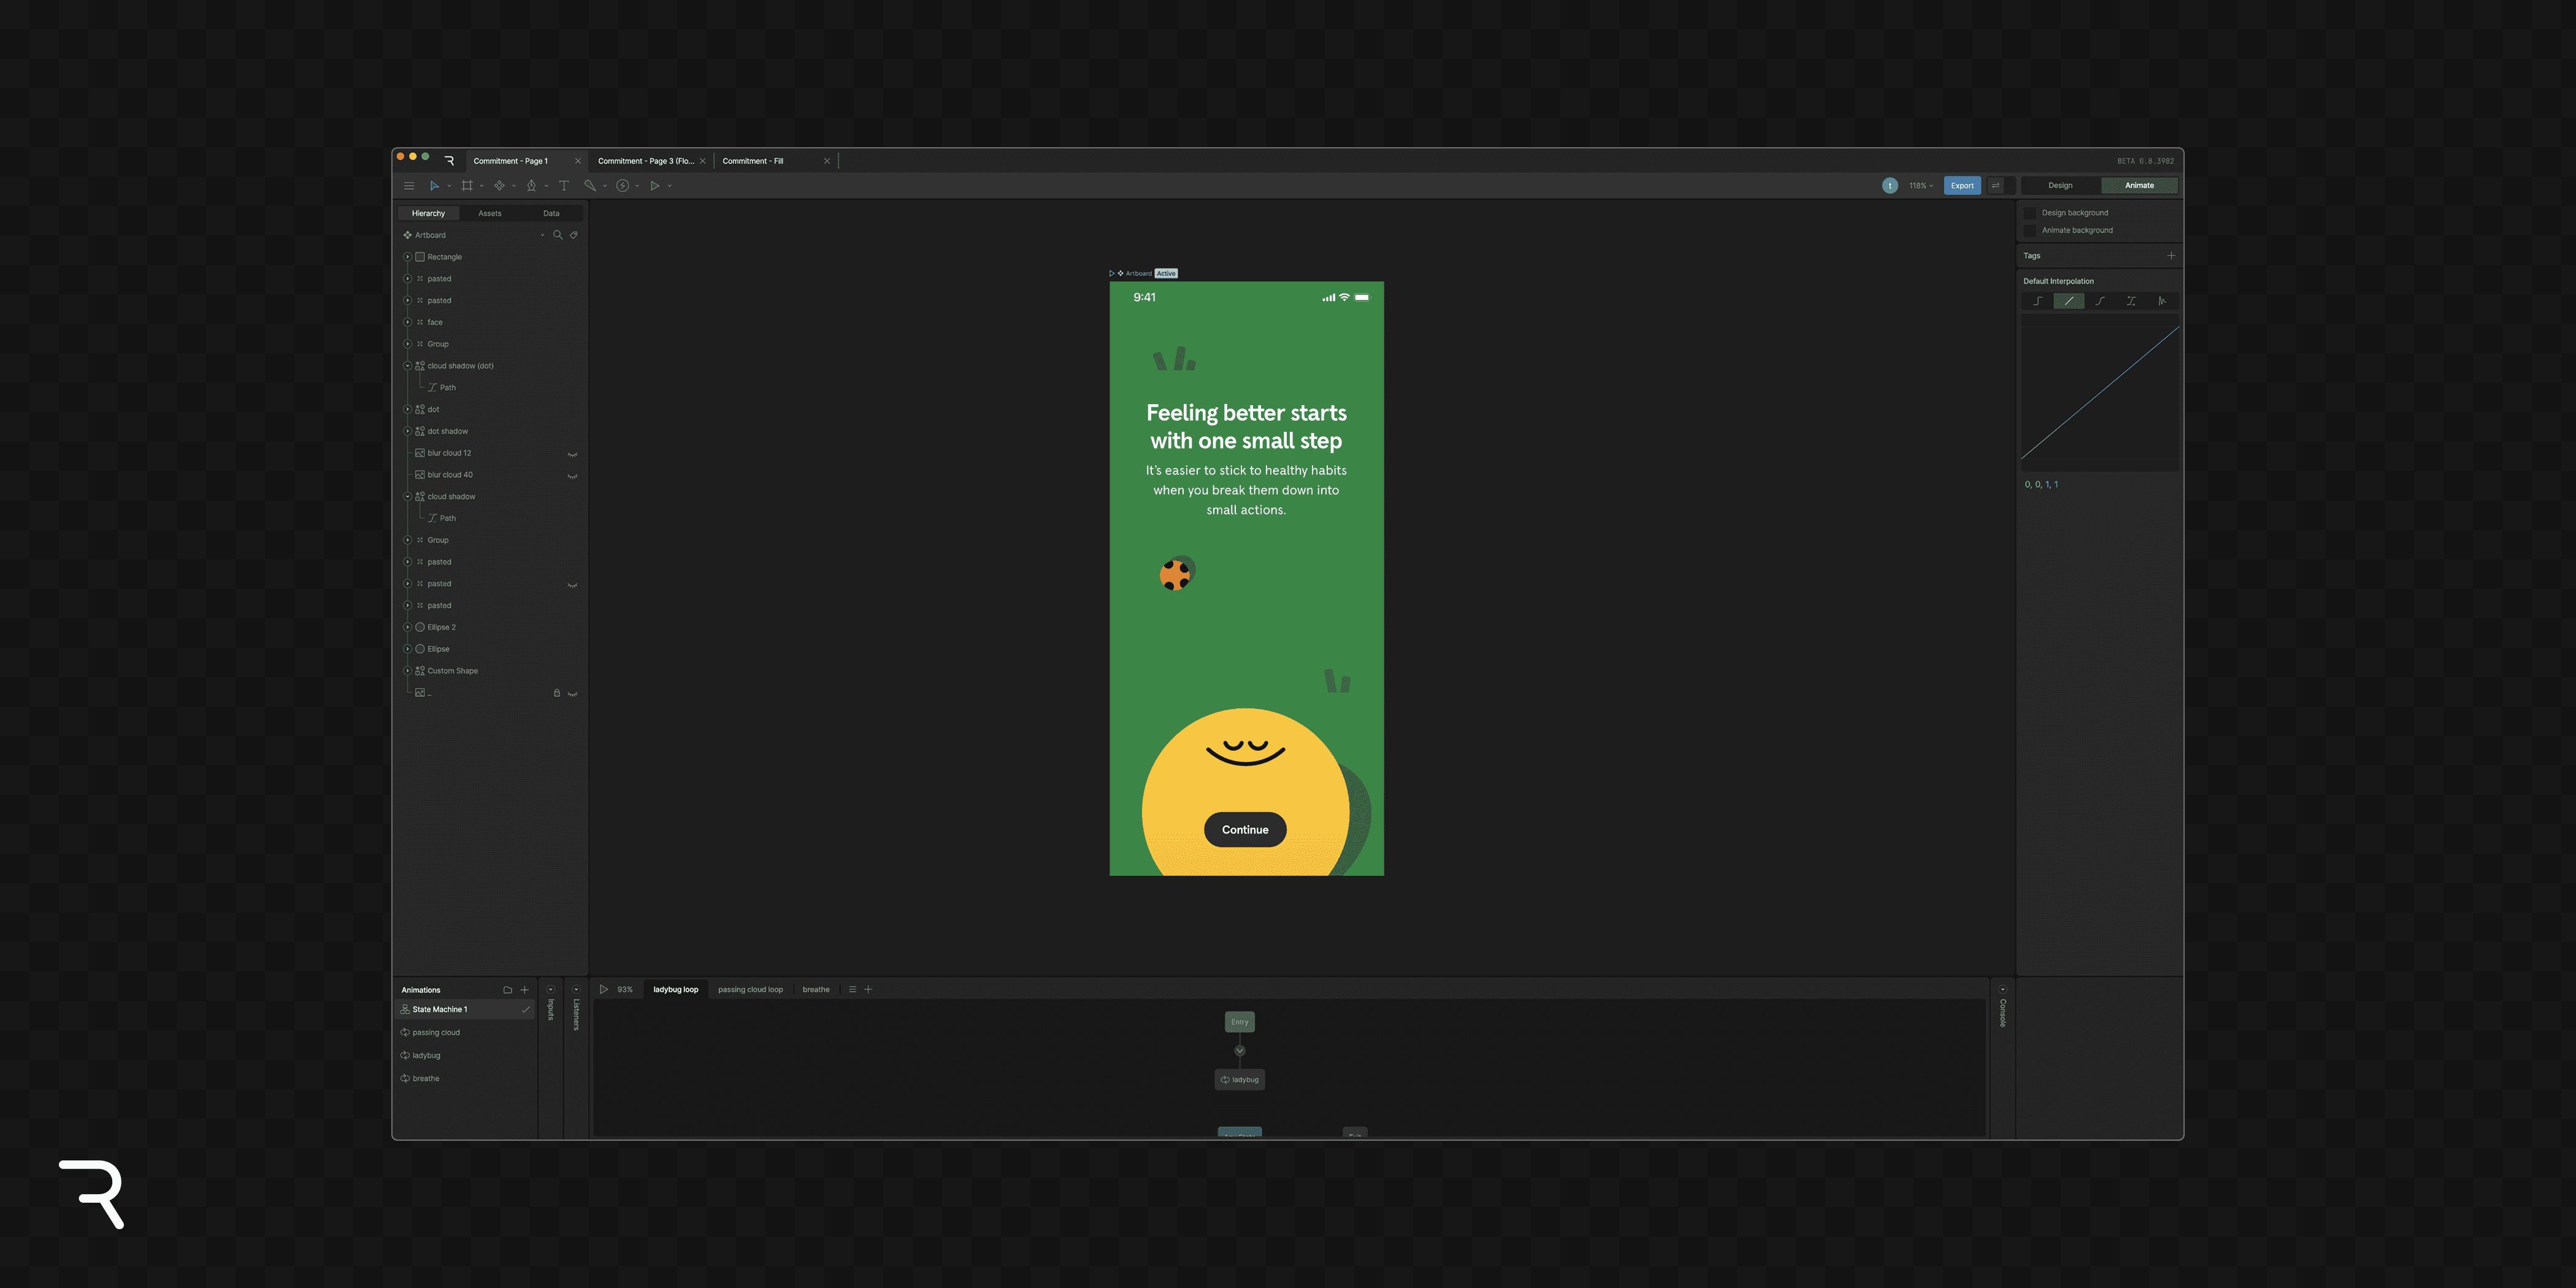Image resolution: width=2576 pixels, height=1288 pixels.
Task: Open the 118% zoom dropdown
Action: 1920,186
